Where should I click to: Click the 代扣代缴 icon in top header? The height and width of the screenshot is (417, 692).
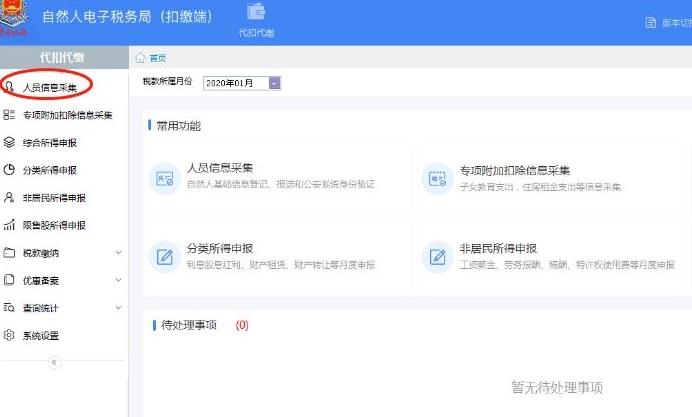pos(256,16)
